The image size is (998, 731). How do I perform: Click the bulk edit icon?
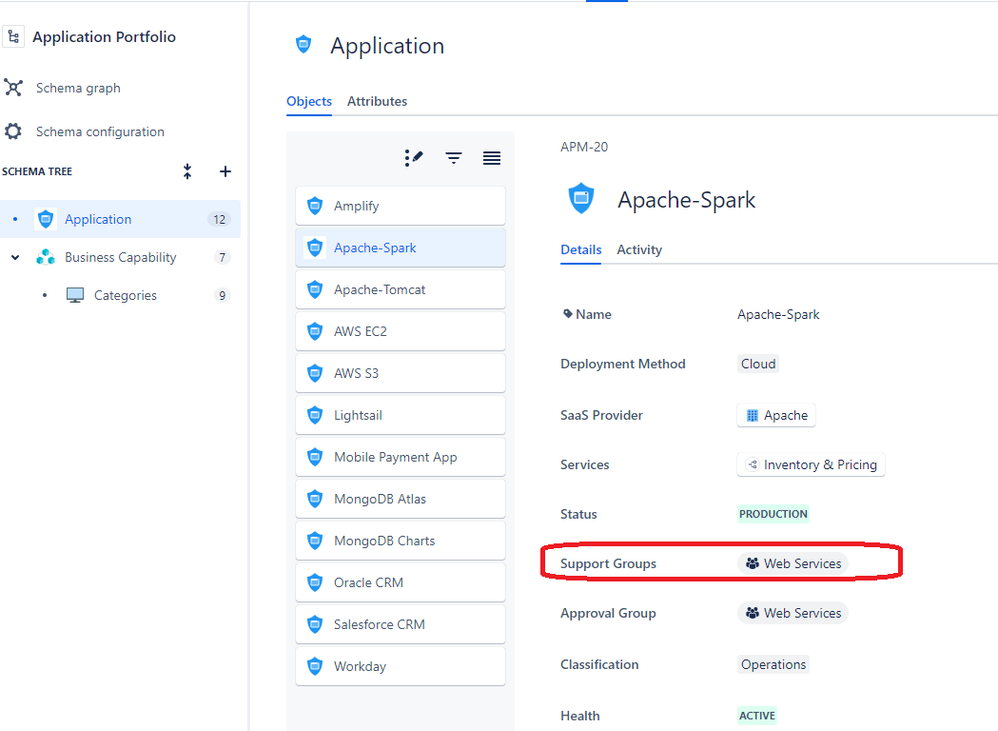point(414,158)
